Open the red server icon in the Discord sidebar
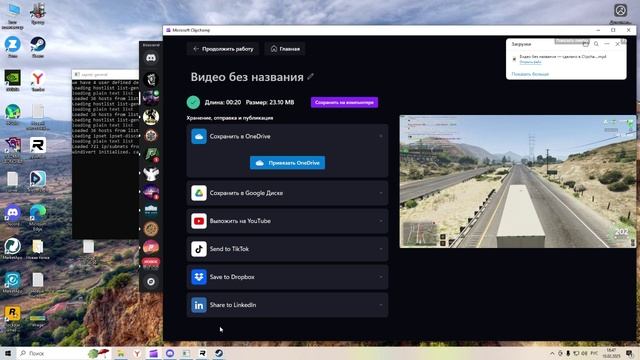This screenshot has width=640, height=360. [151, 262]
